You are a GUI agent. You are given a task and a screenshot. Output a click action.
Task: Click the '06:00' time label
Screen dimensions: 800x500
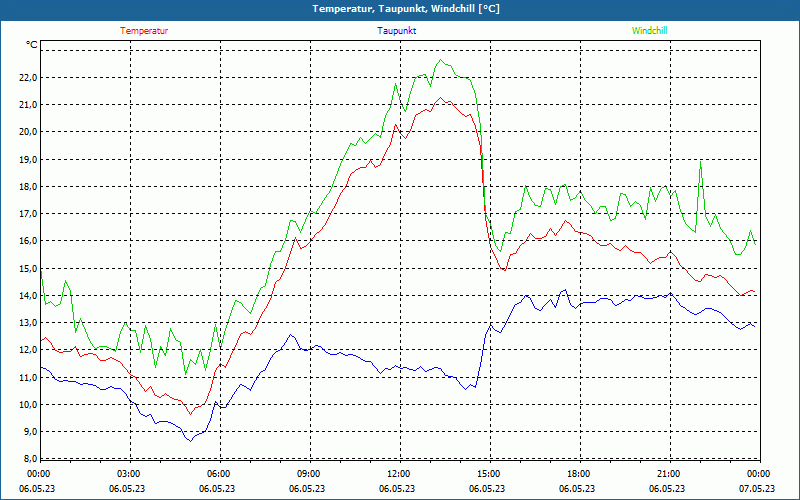218,474
